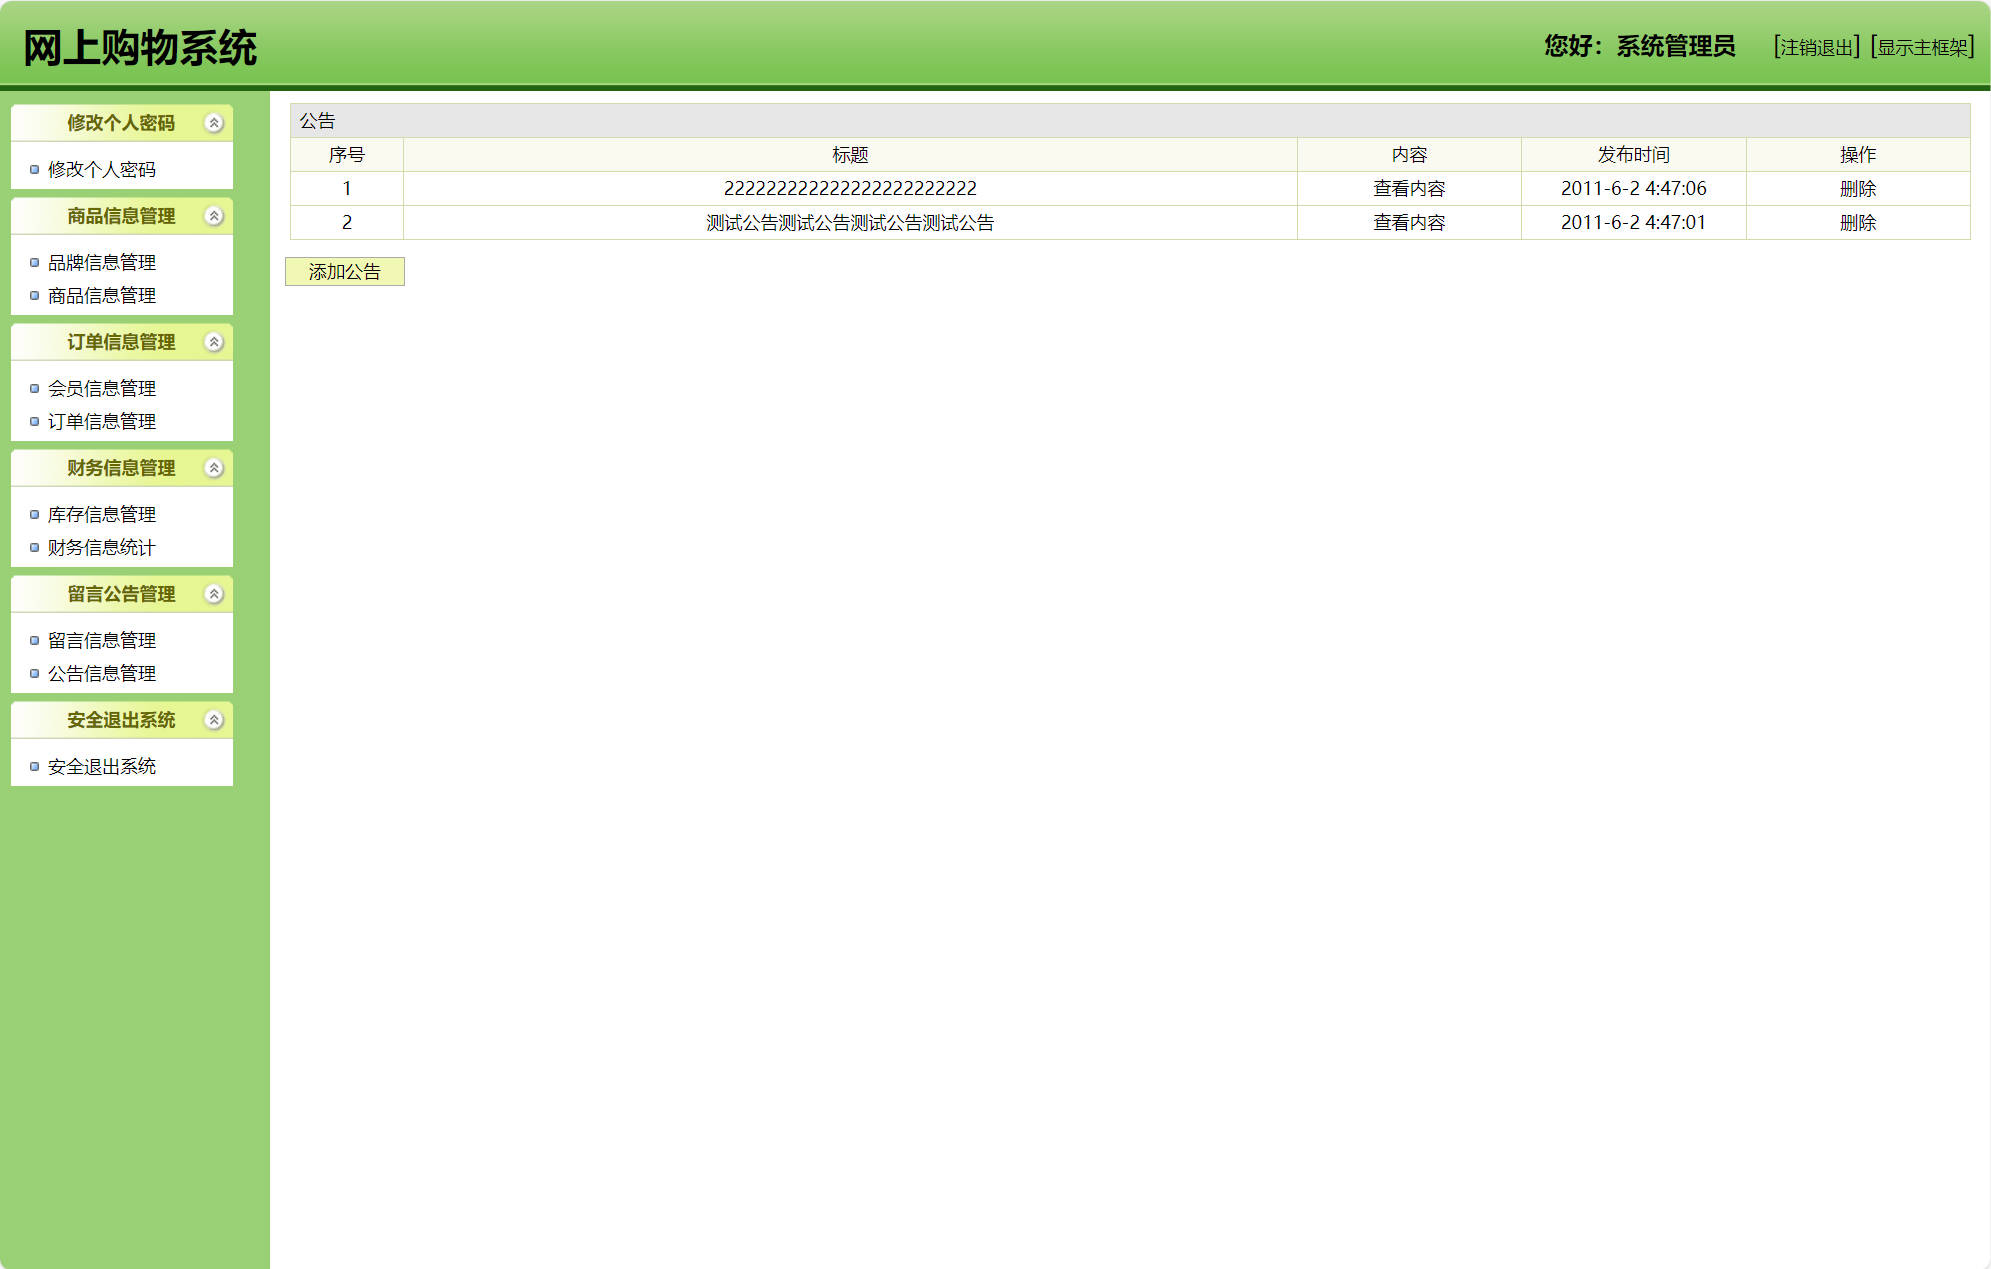This screenshot has height=1269, width=1991.
Task: Collapse the 留言公告管理 section chevron
Action: (213, 594)
